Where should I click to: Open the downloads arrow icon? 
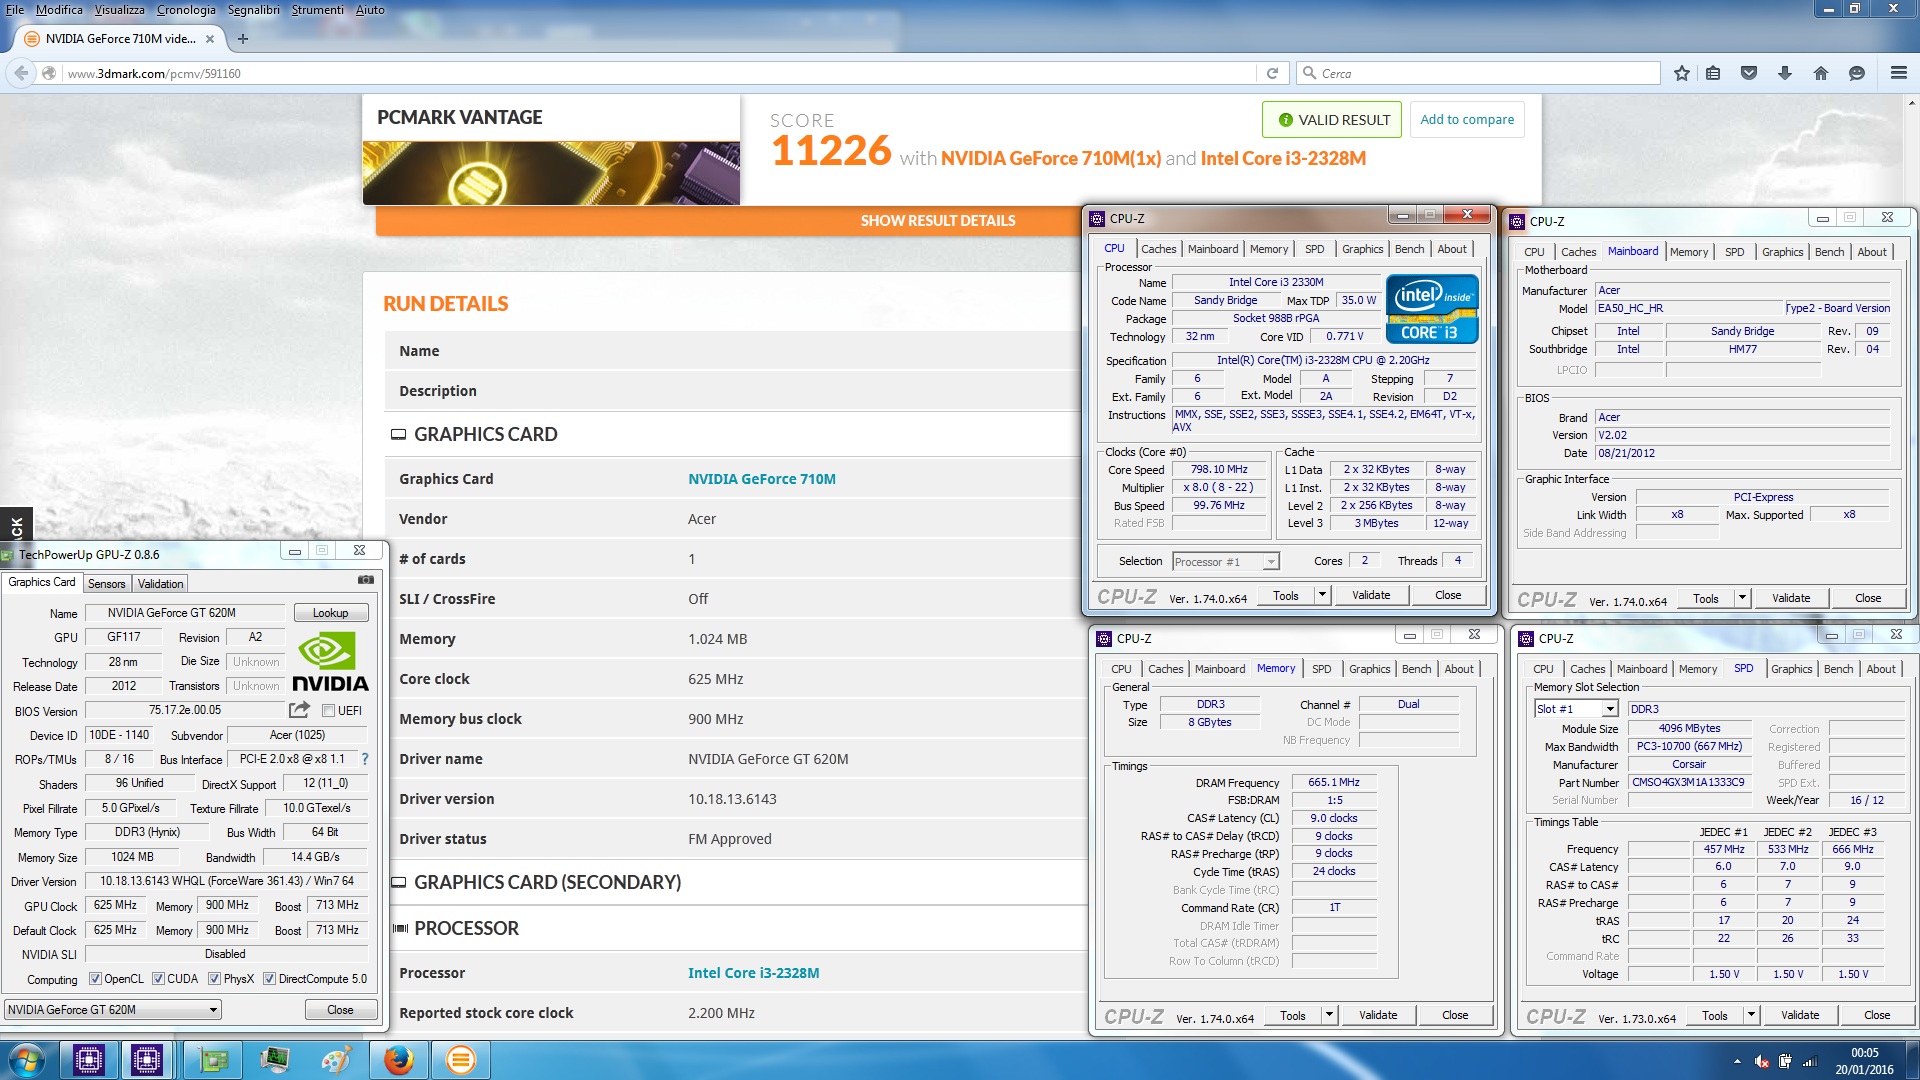coord(1785,73)
